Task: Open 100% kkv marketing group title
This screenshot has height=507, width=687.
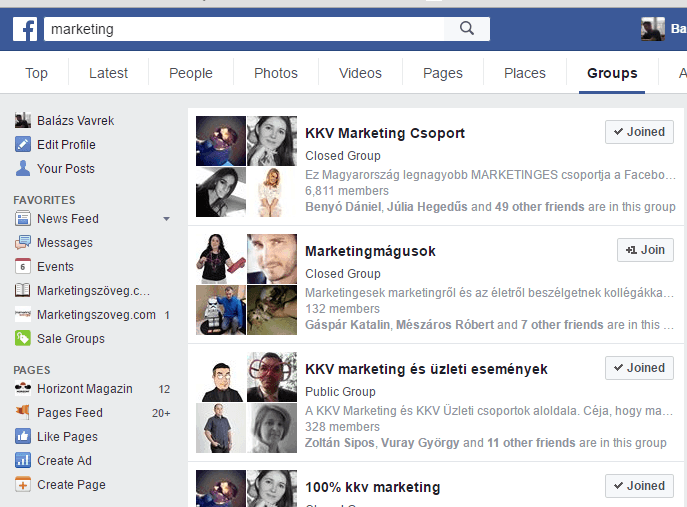Action: click(372, 487)
